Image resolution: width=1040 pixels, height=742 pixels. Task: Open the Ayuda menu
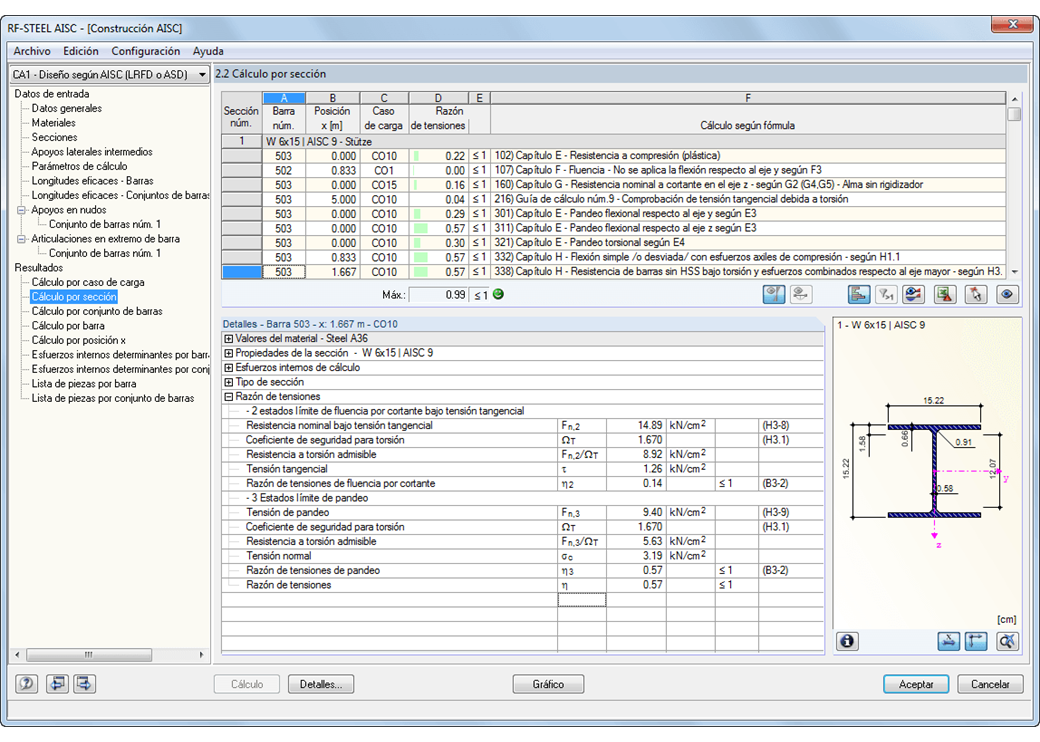(x=208, y=51)
